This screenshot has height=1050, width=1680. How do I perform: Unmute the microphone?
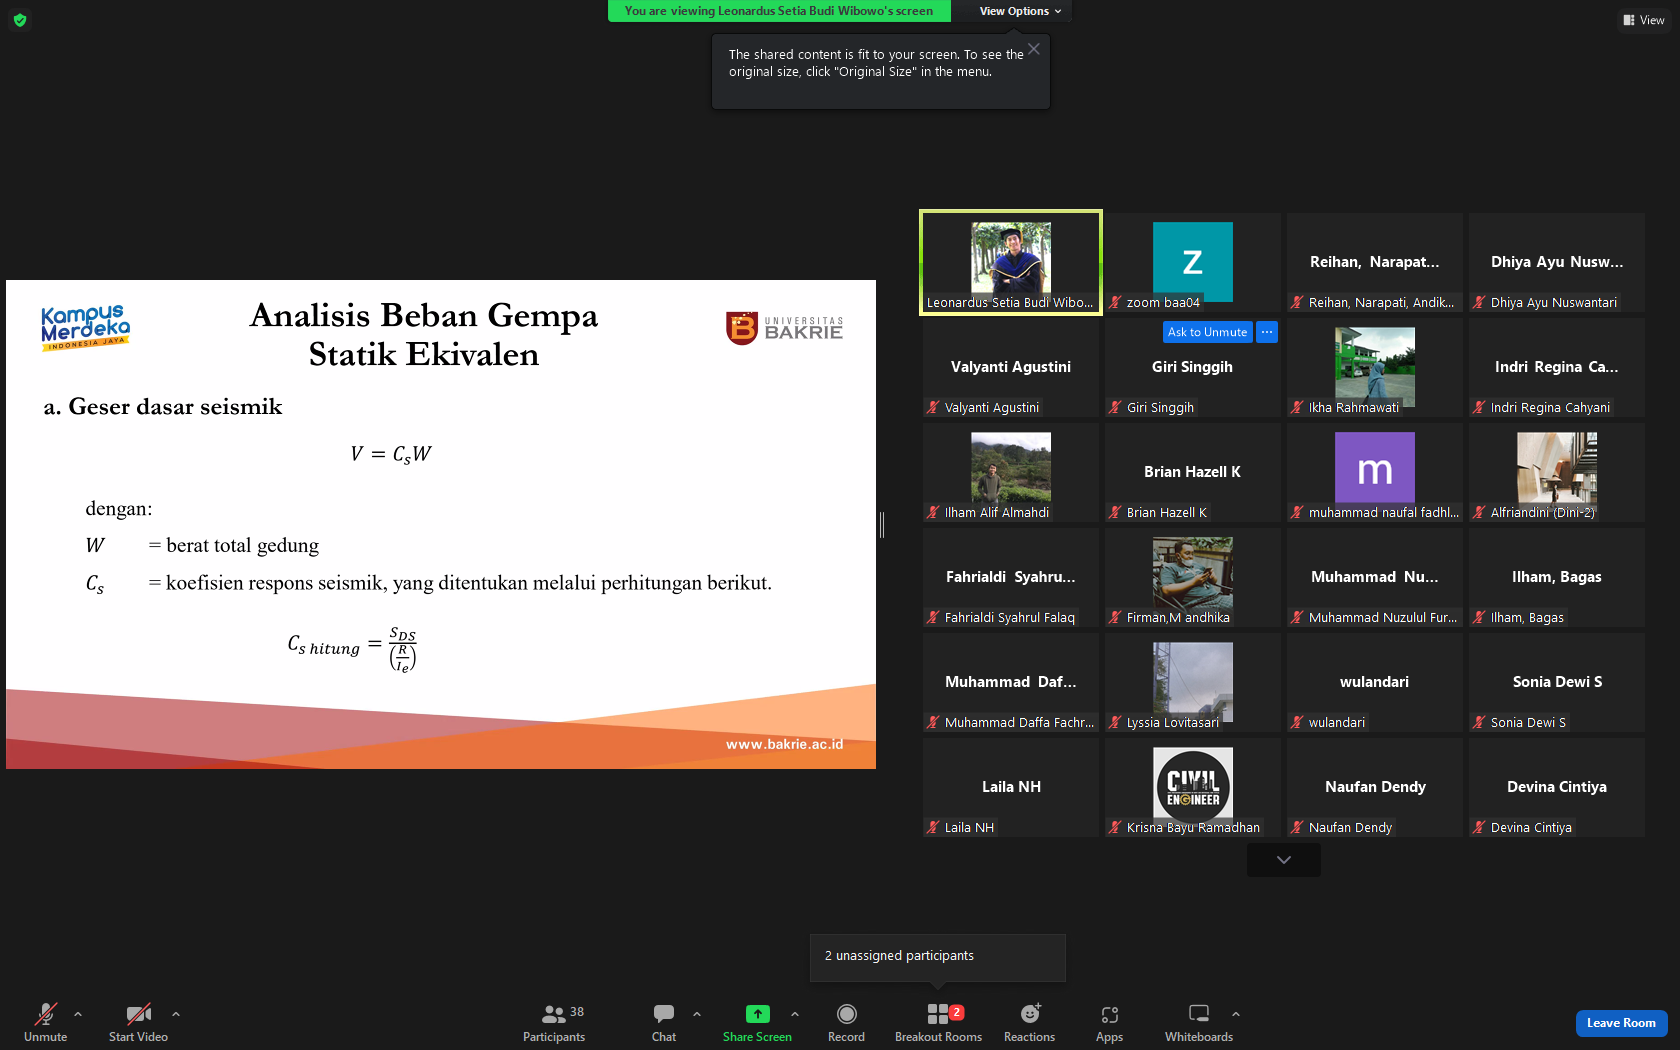pos(46,1022)
